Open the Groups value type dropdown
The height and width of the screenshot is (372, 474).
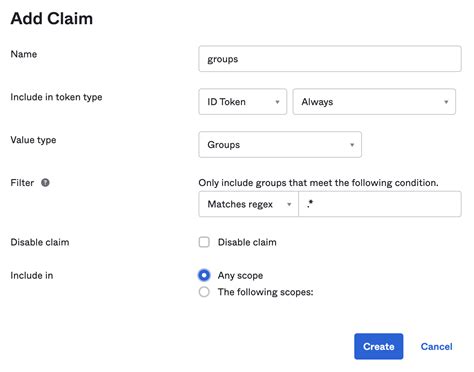280,145
